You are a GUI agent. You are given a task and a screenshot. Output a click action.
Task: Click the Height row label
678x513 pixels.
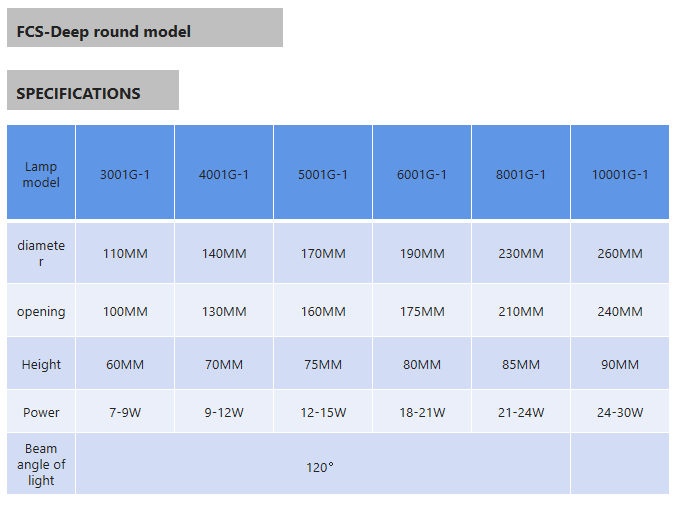coord(41,365)
